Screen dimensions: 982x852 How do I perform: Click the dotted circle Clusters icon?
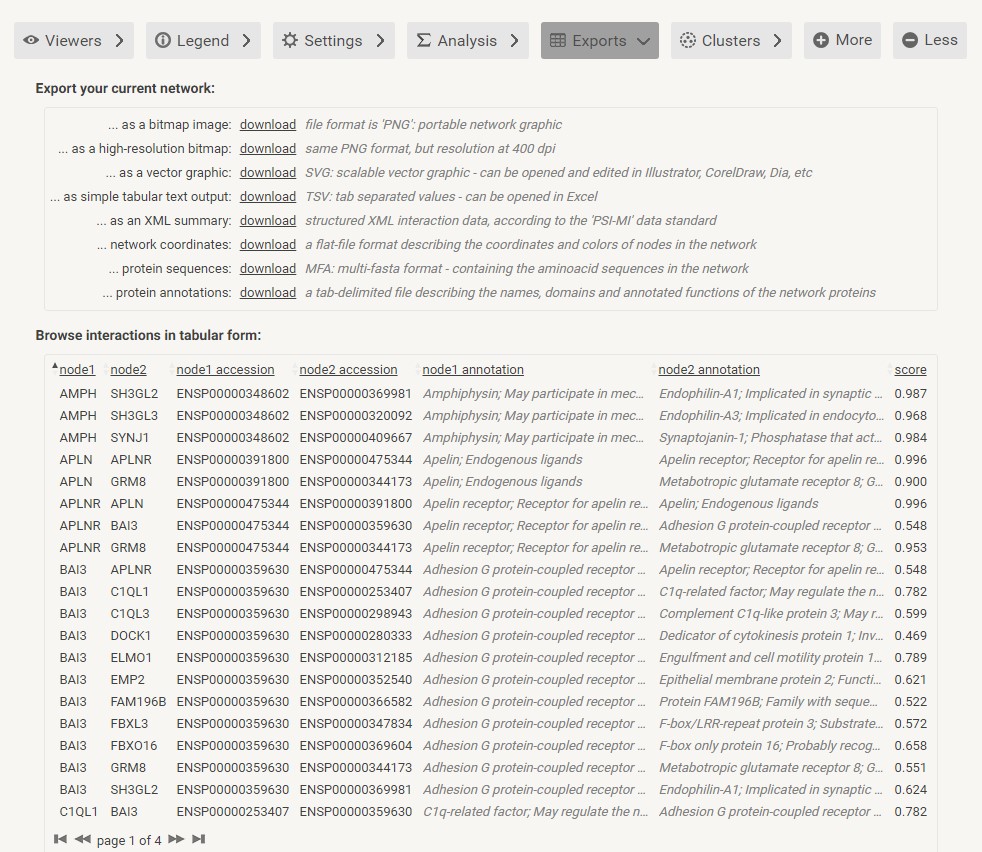click(688, 40)
